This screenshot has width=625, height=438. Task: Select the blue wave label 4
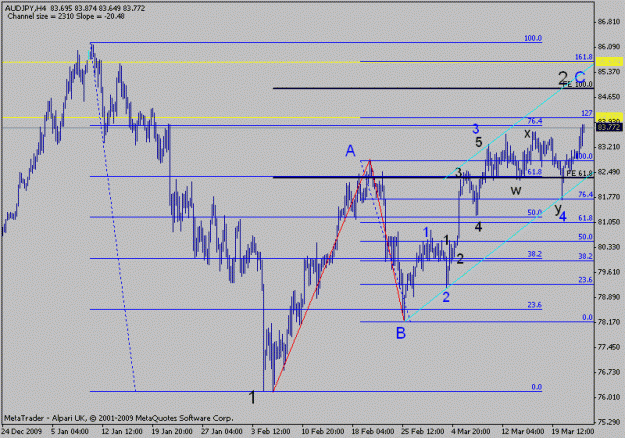(562, 217)
